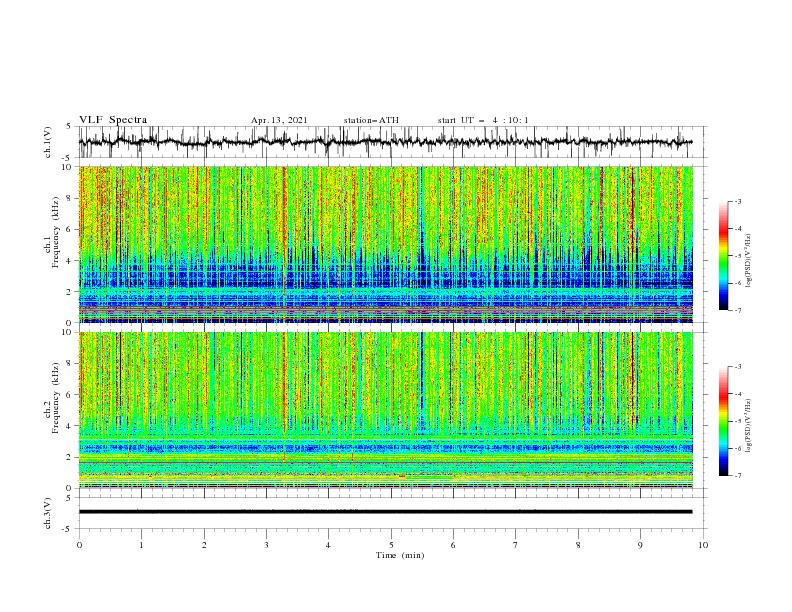Click the ch.1 color bar log(PSD) label
Screen dimensions: 792x612
coord(748,261)
